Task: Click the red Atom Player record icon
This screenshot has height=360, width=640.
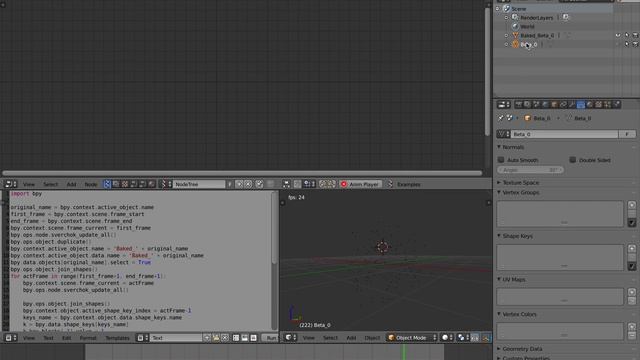Action: pos(344,184)
